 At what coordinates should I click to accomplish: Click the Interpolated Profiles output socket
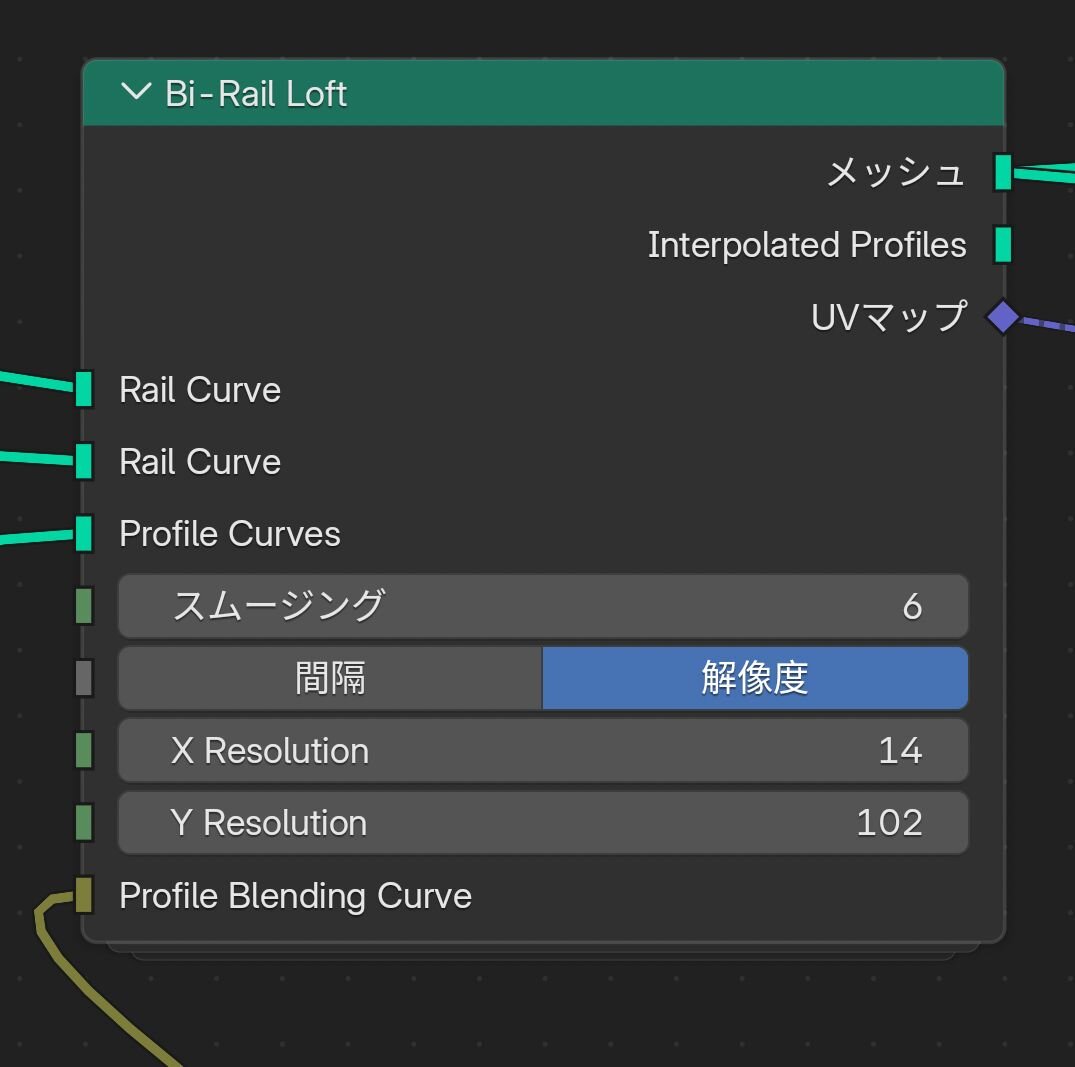(1003, 245)
